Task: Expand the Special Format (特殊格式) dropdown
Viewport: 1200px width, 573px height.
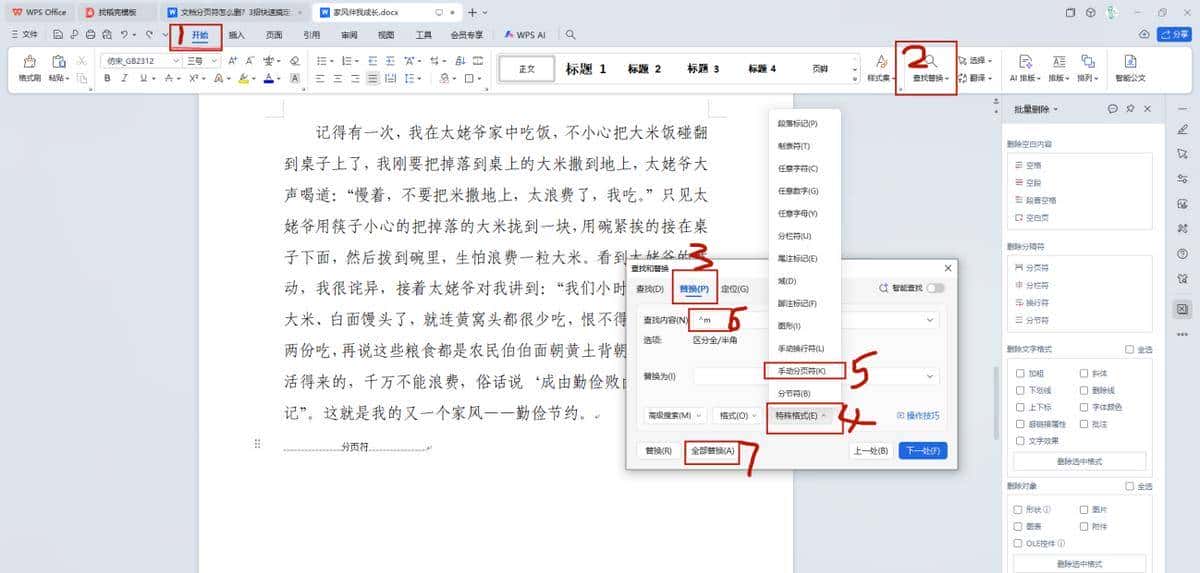Action: point(800,415)
